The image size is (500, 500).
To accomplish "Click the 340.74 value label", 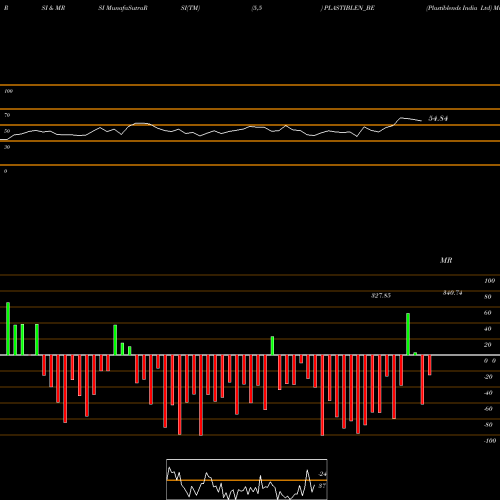I will (452, 293).
